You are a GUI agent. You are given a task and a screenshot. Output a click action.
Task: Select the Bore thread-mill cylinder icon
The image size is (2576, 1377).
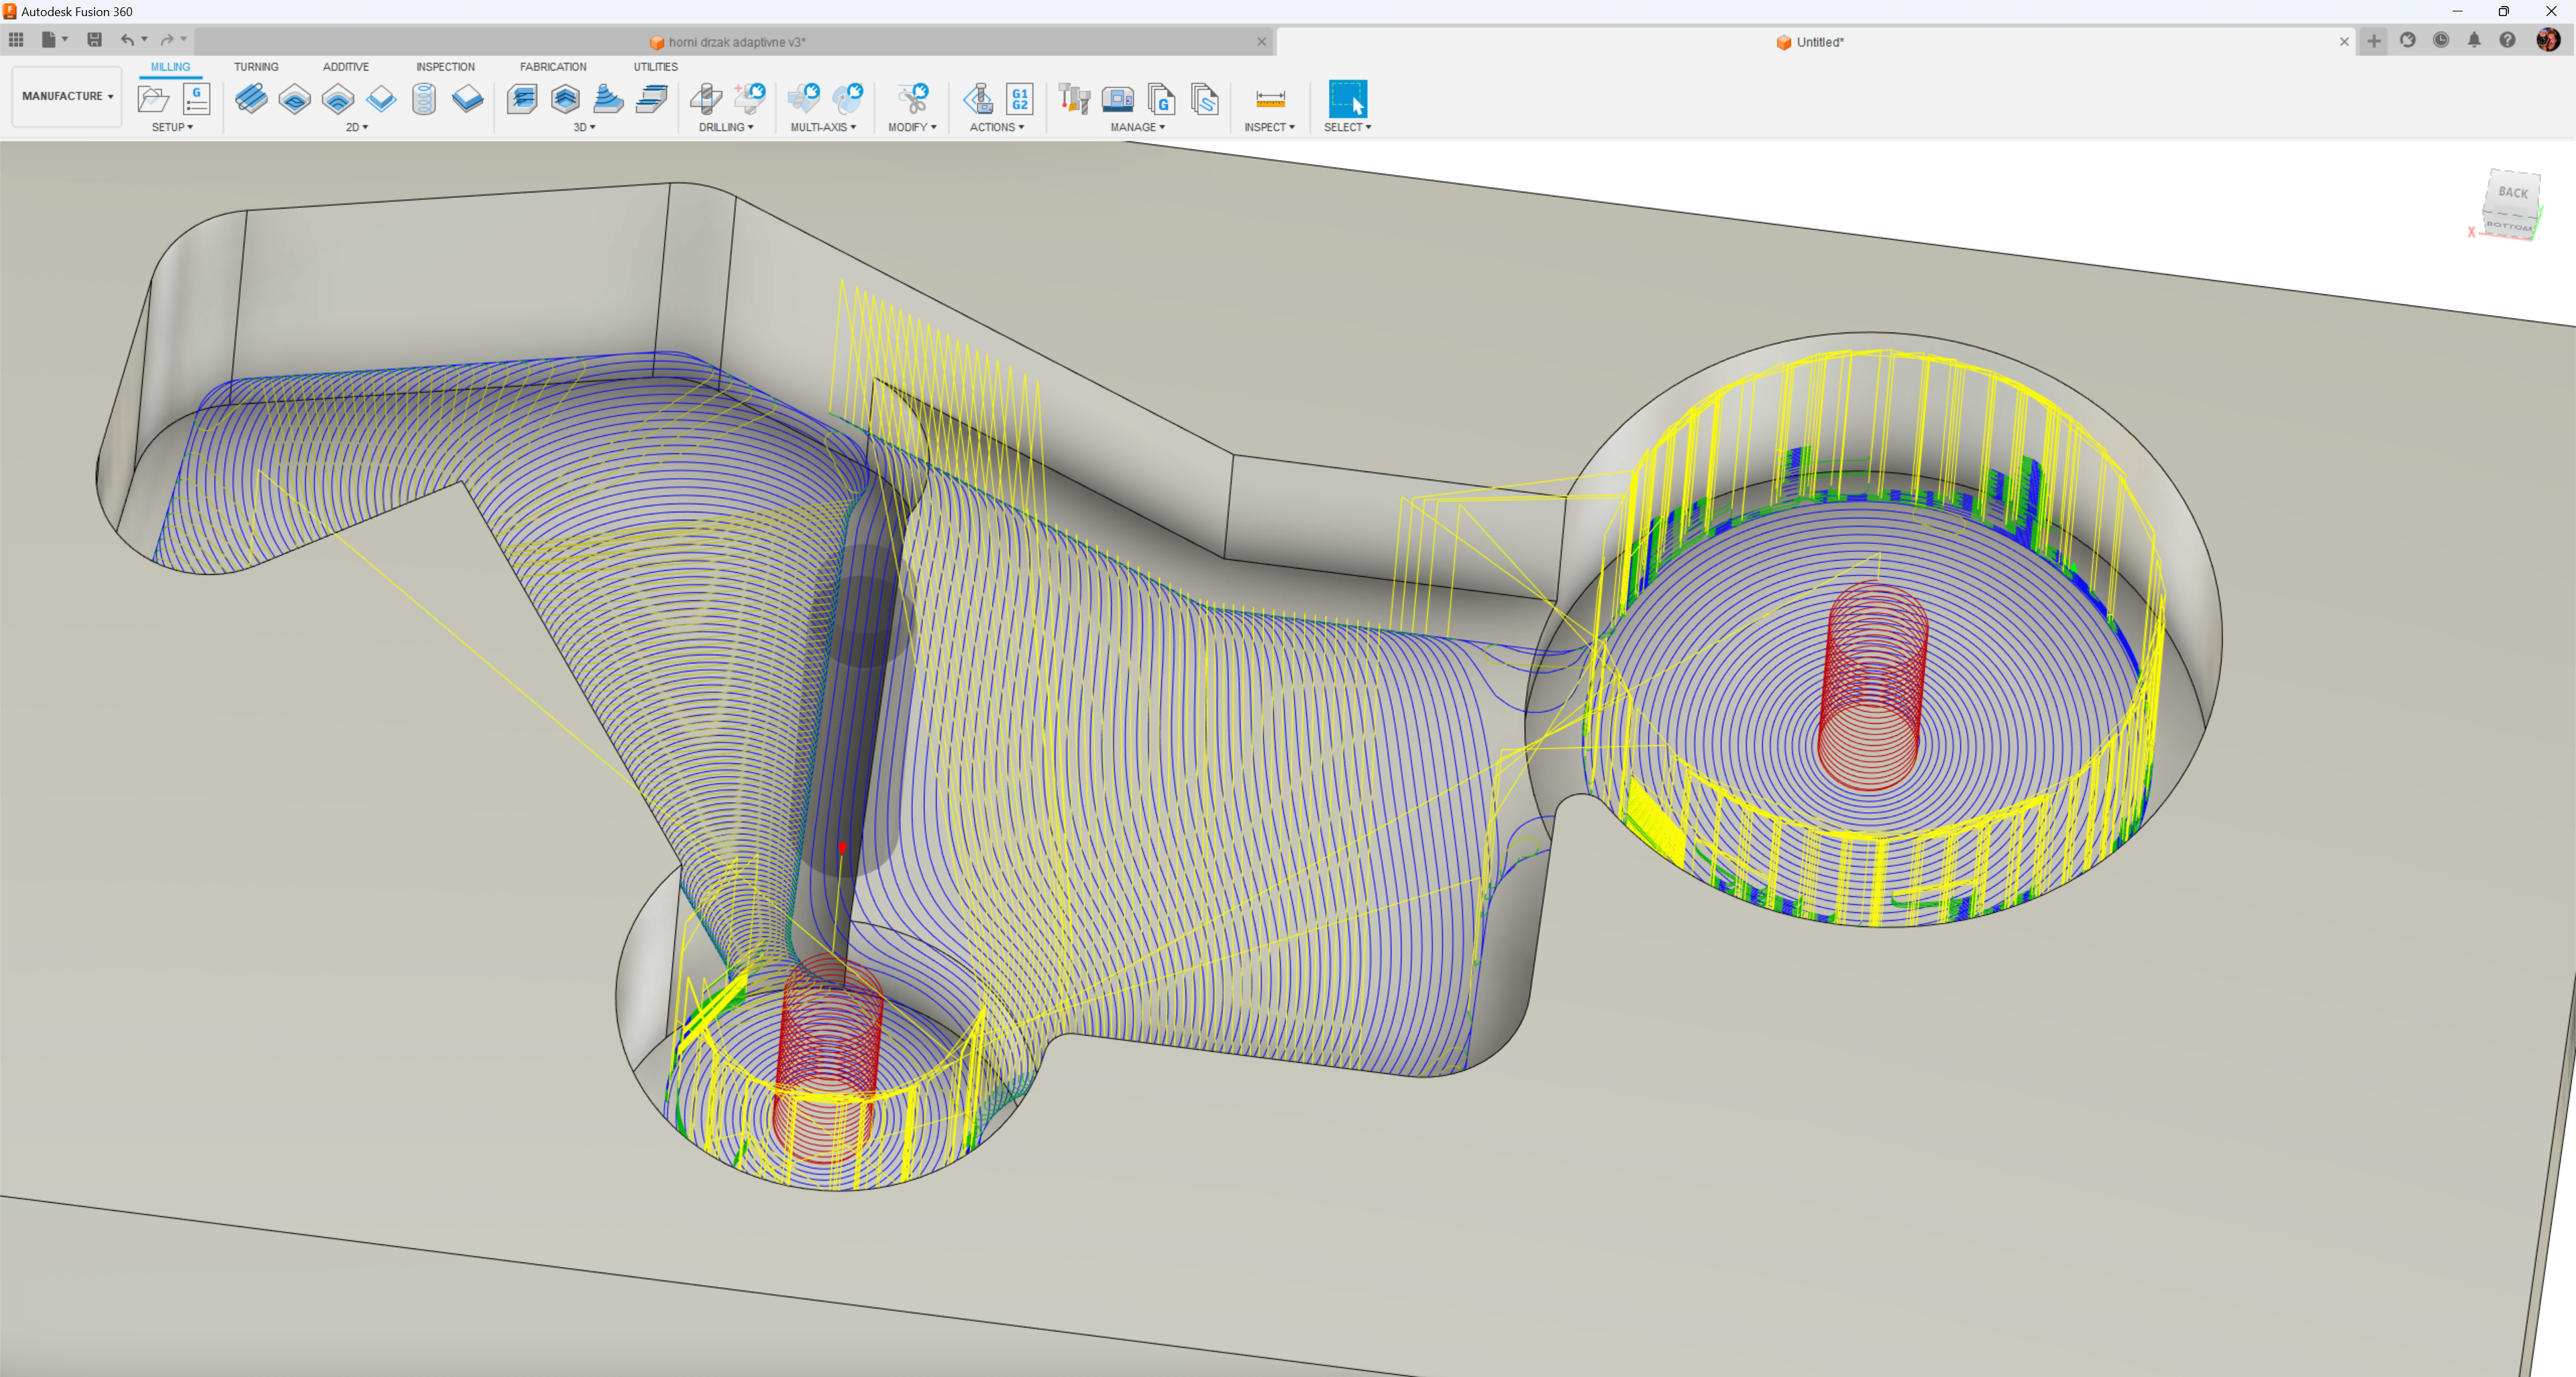pos(424,99)
